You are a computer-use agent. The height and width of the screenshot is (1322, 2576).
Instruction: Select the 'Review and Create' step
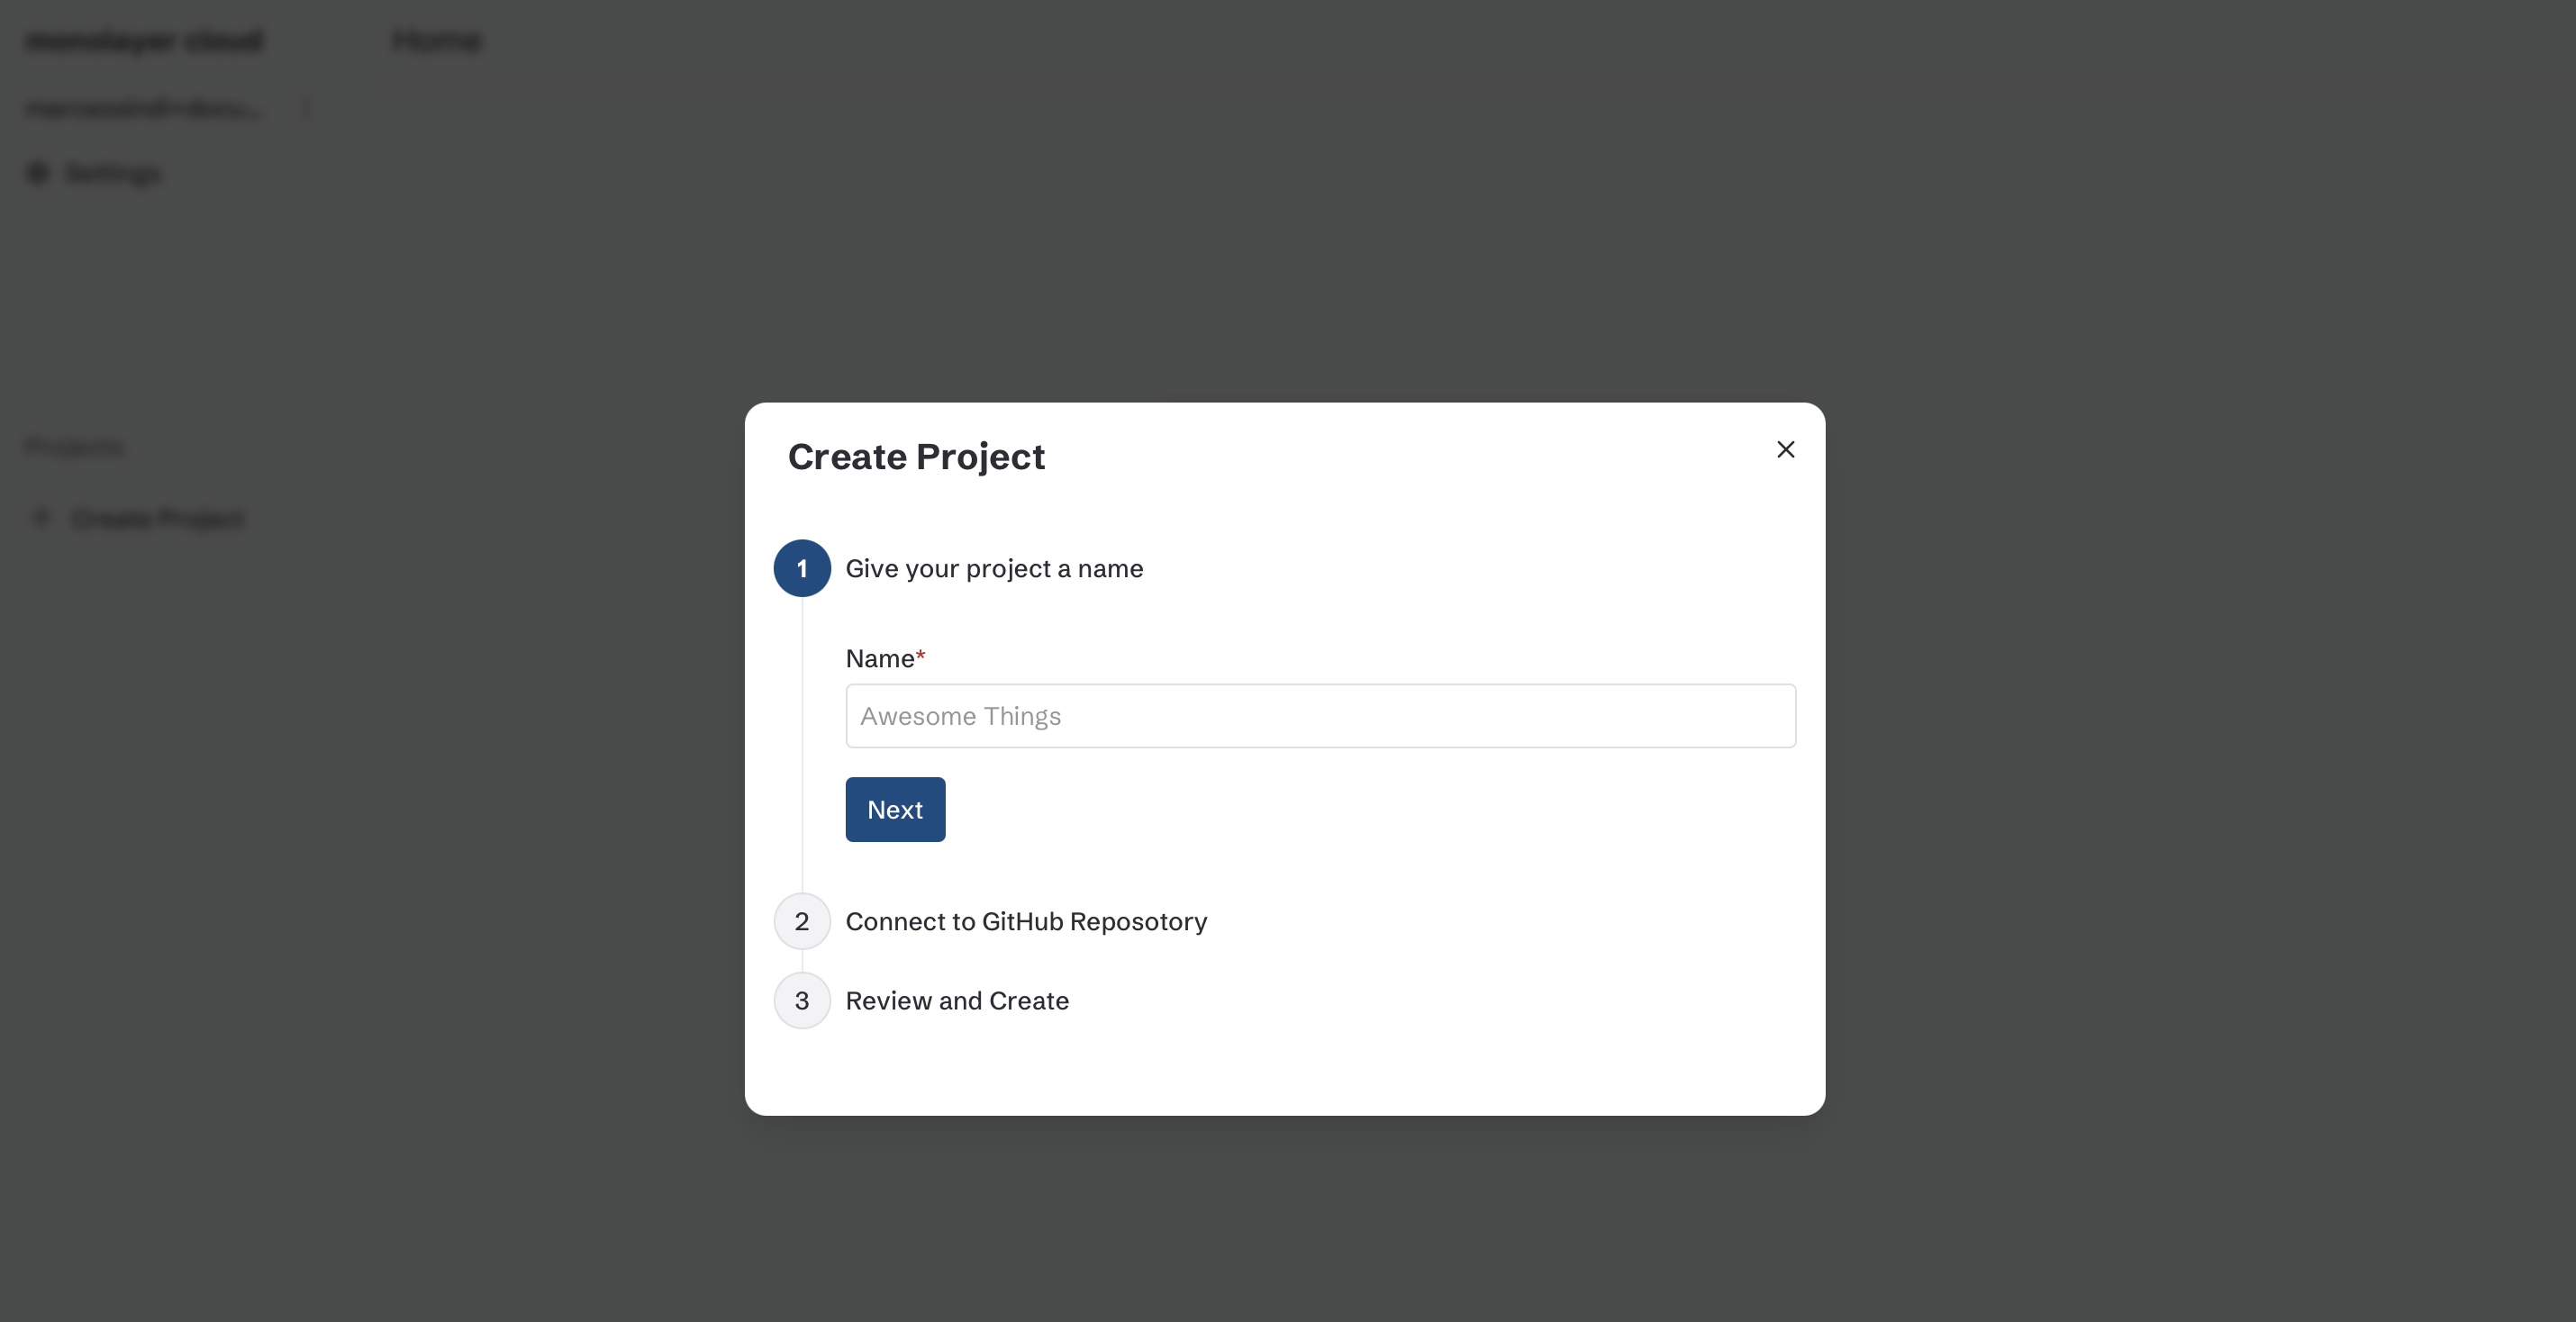pos(956,1000)
